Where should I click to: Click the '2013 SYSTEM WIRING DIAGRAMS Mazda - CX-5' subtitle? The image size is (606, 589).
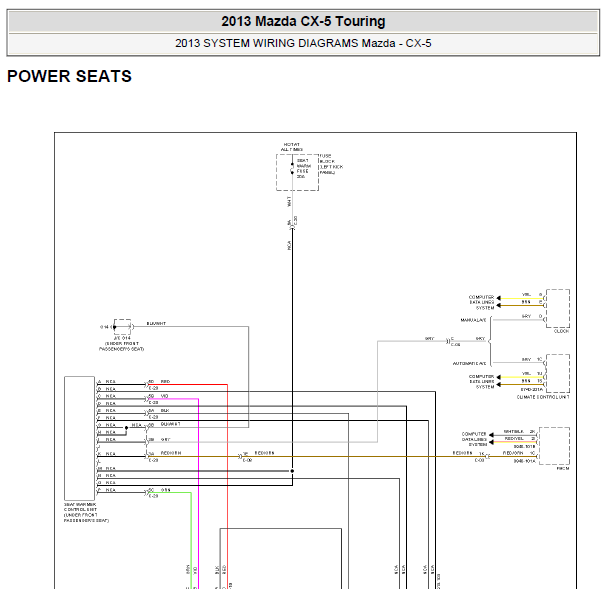(x=303, y=43)
